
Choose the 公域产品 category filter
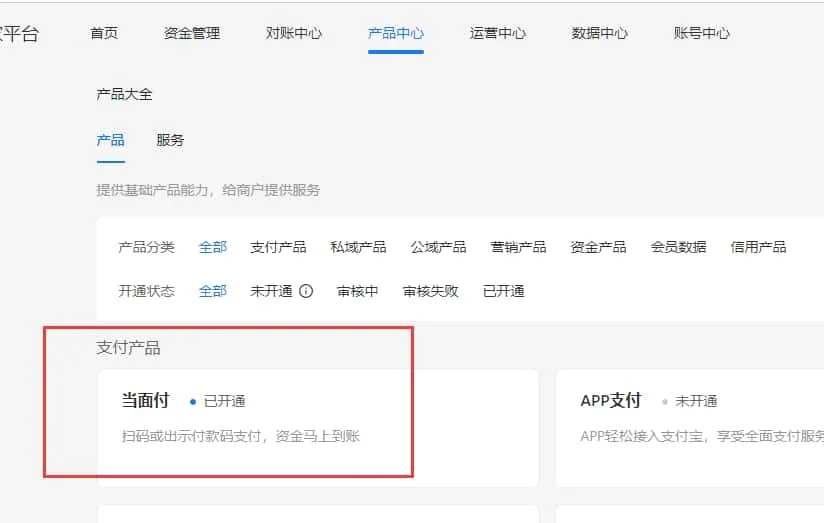438,247
